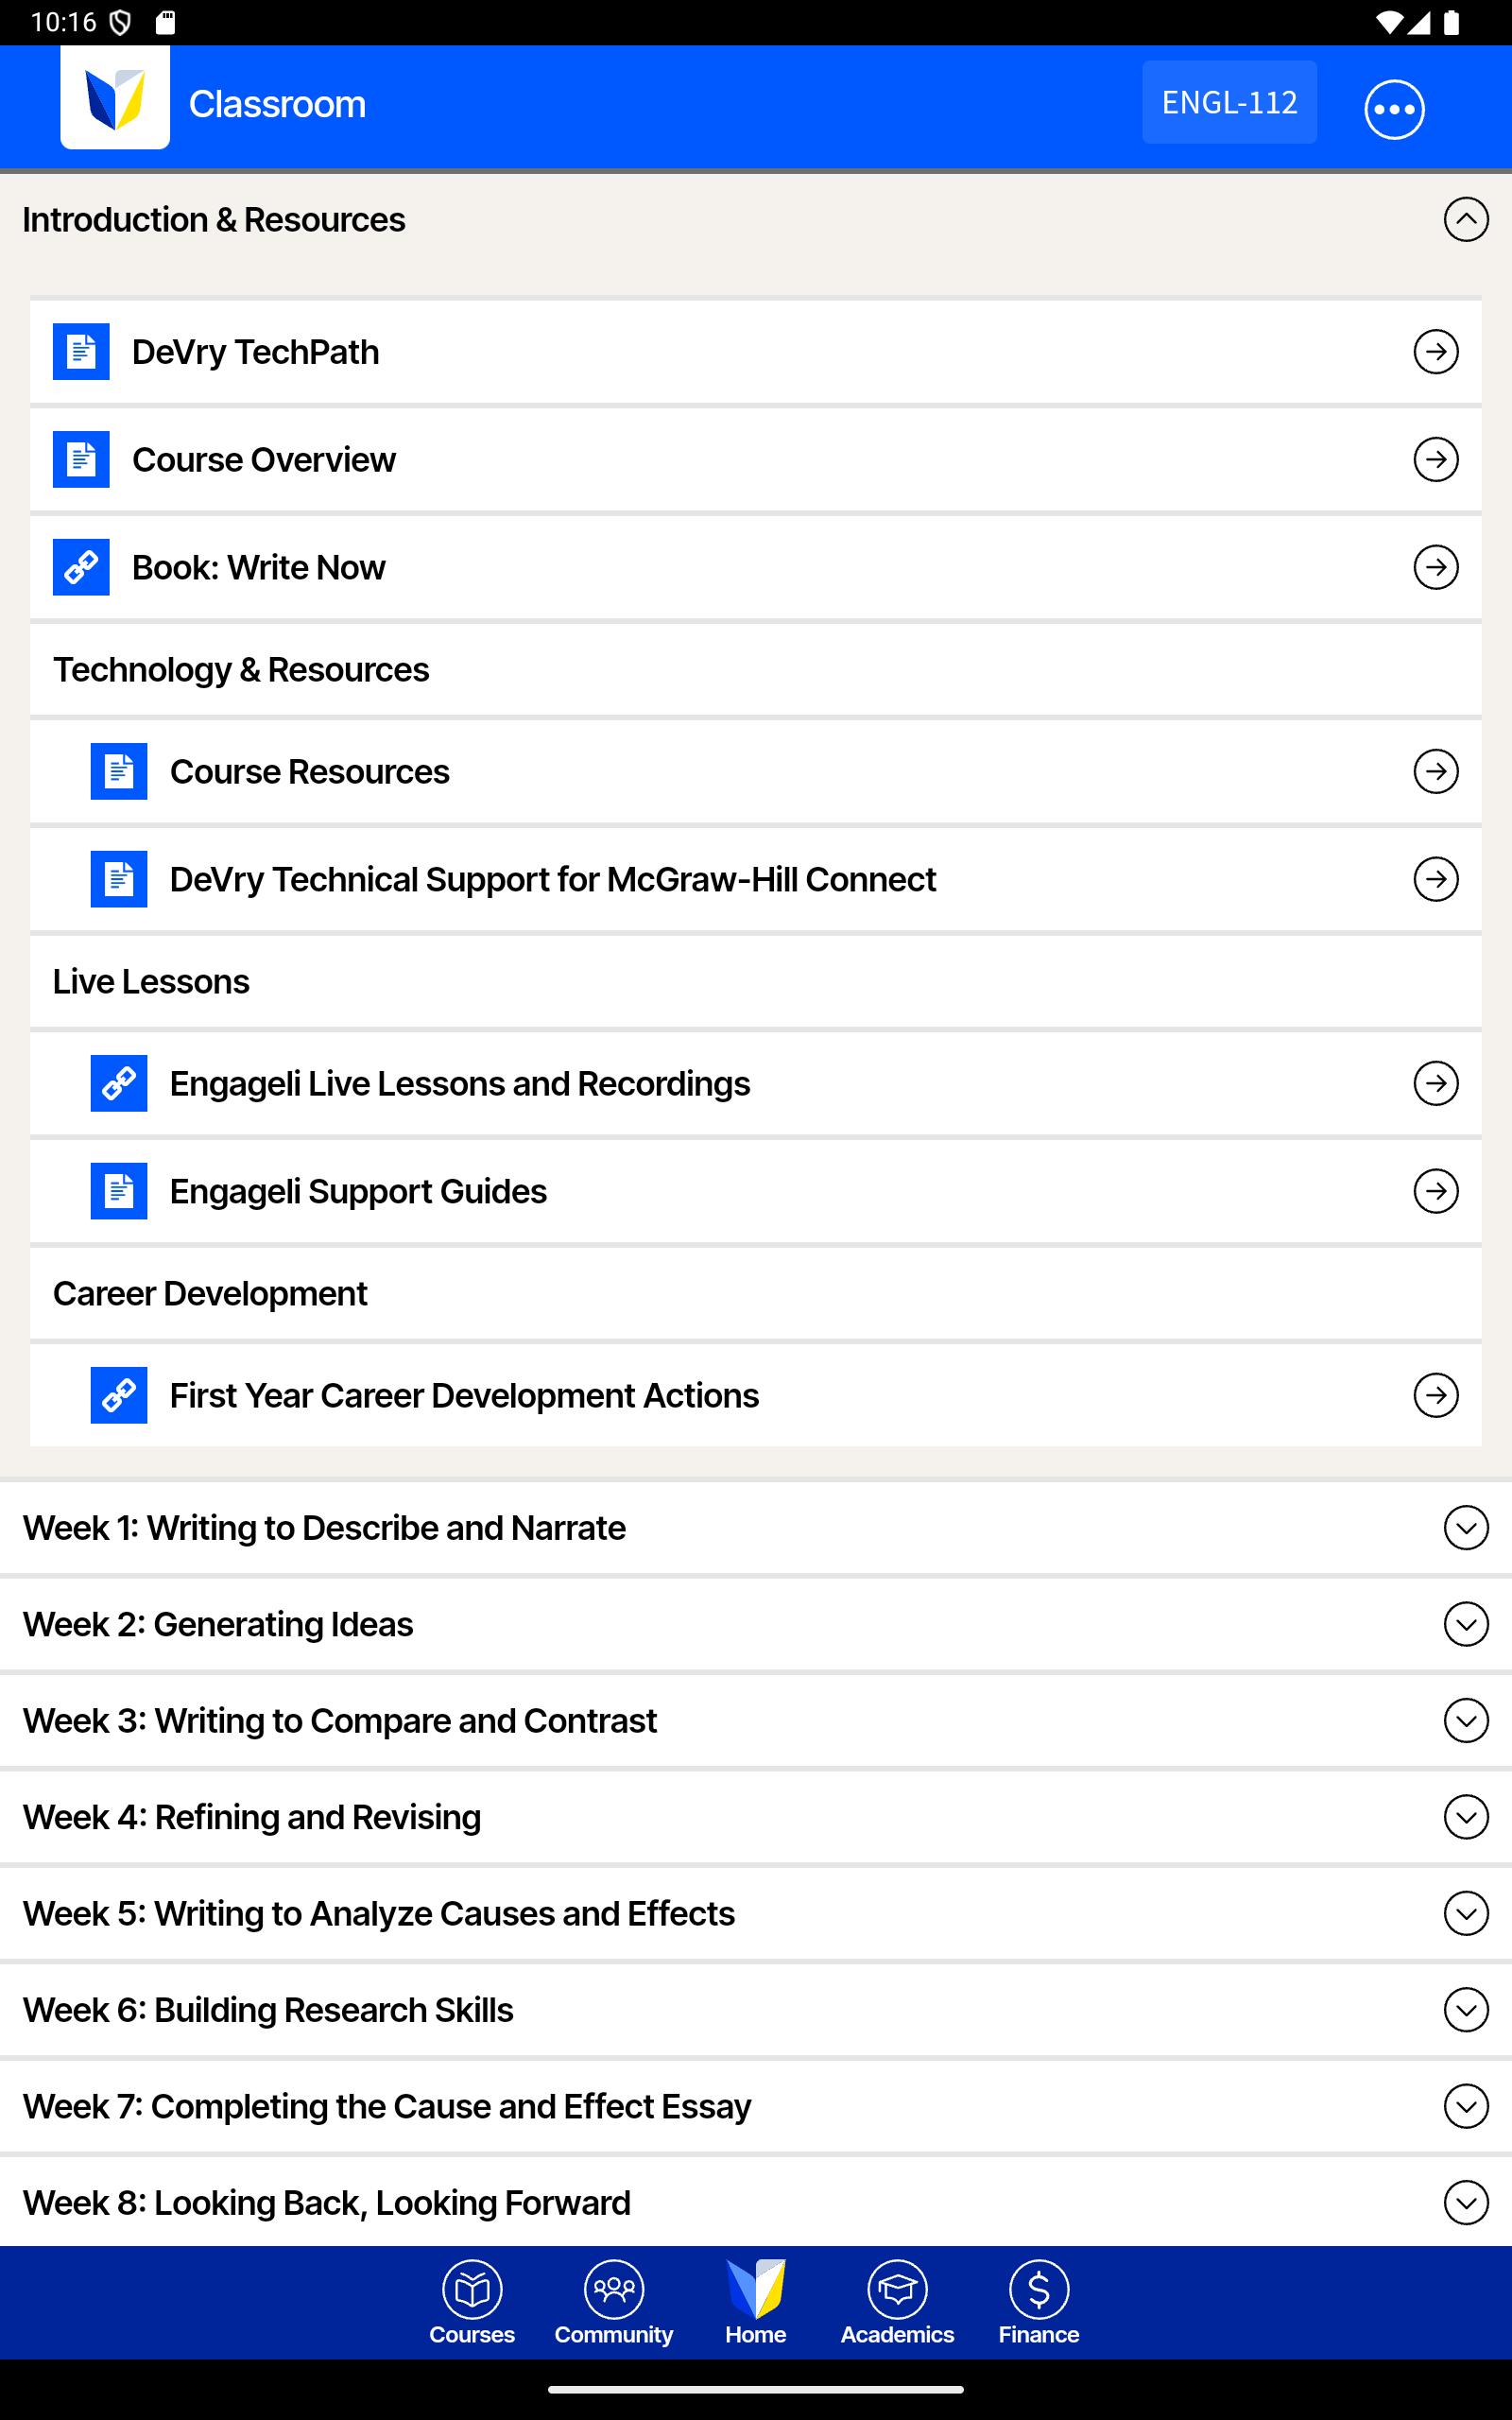This screenshot has height=2420, width=1512.
Task: Tap the link icon beside Book: Write Now
Action: (x=81, y=567)
